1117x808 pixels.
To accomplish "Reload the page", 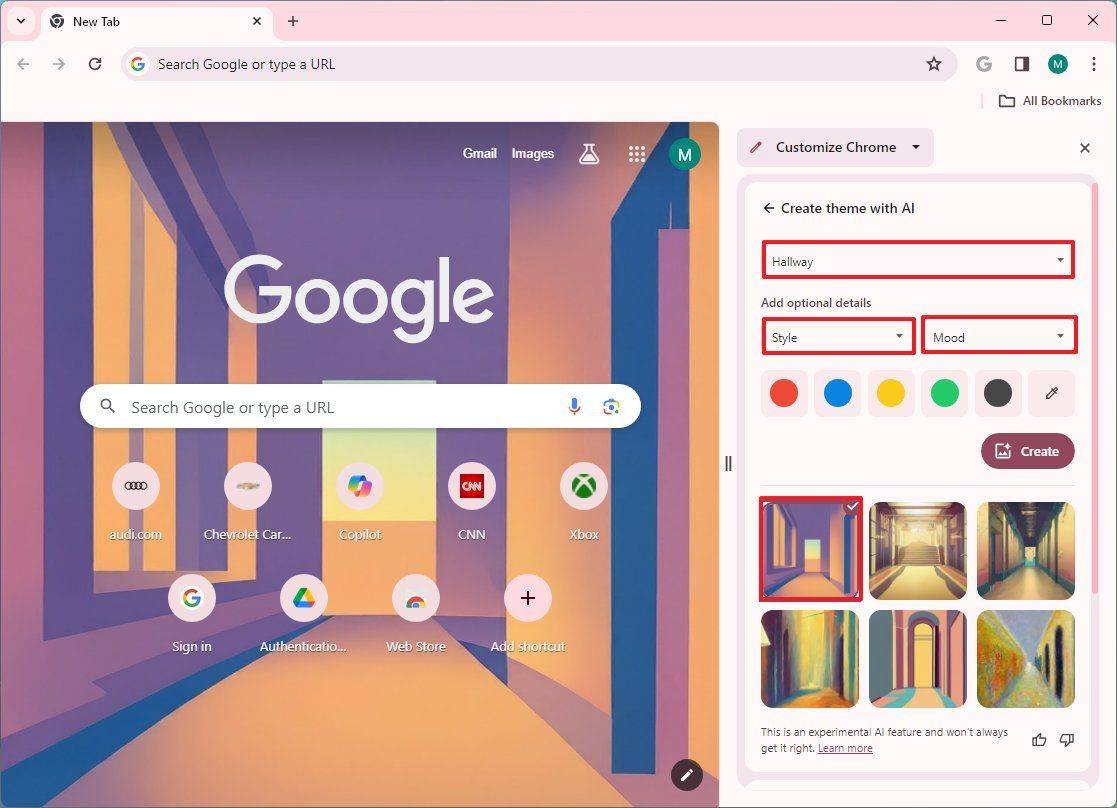I will (95, 64).
